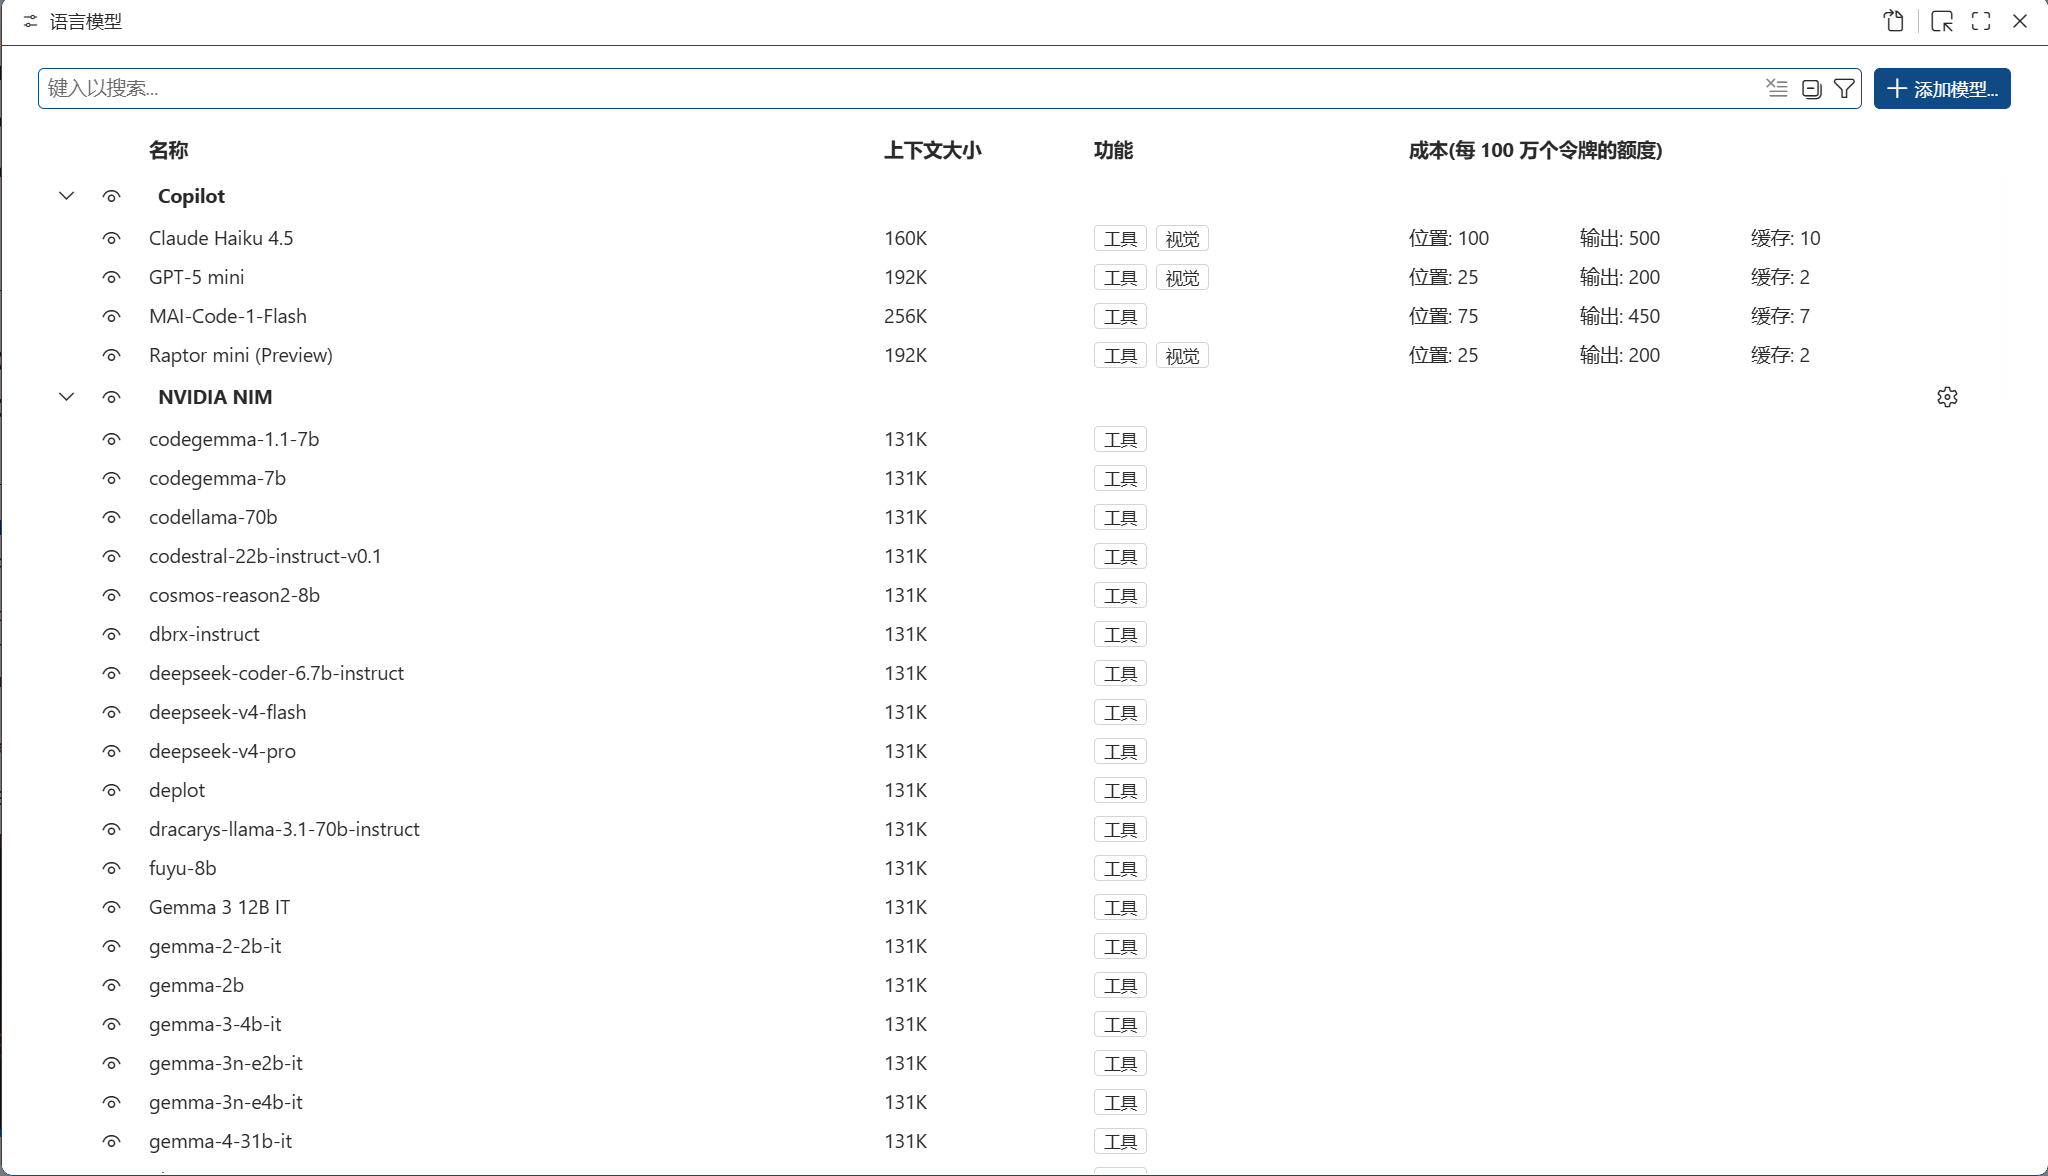Toggle the eye for fuyu-8b

pos(111,868)
